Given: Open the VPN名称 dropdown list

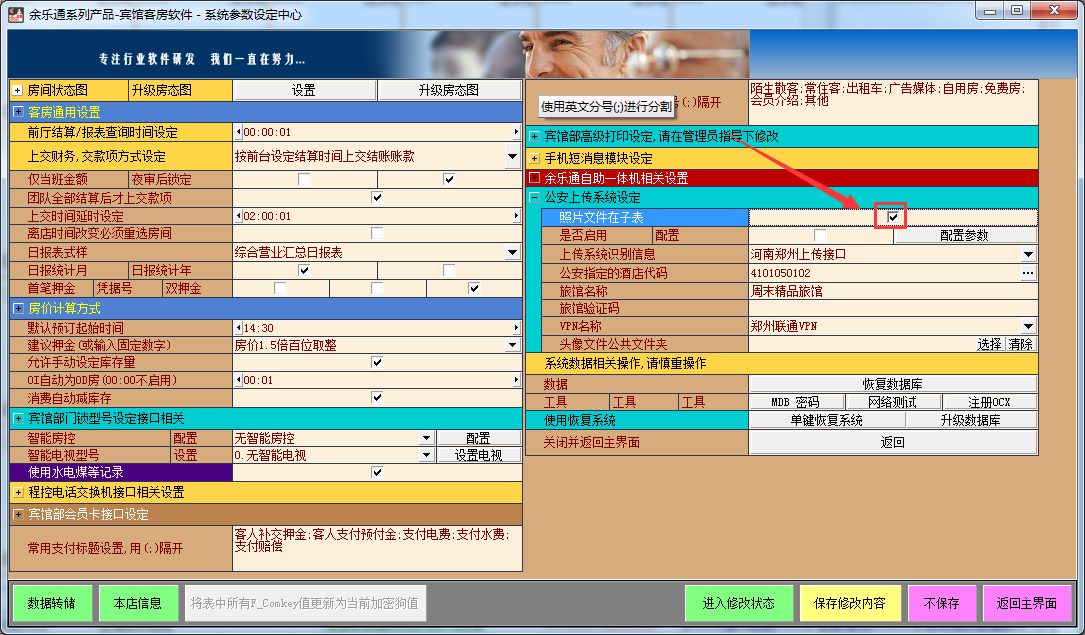Looking at the screenshot, I should point(1028,326).
